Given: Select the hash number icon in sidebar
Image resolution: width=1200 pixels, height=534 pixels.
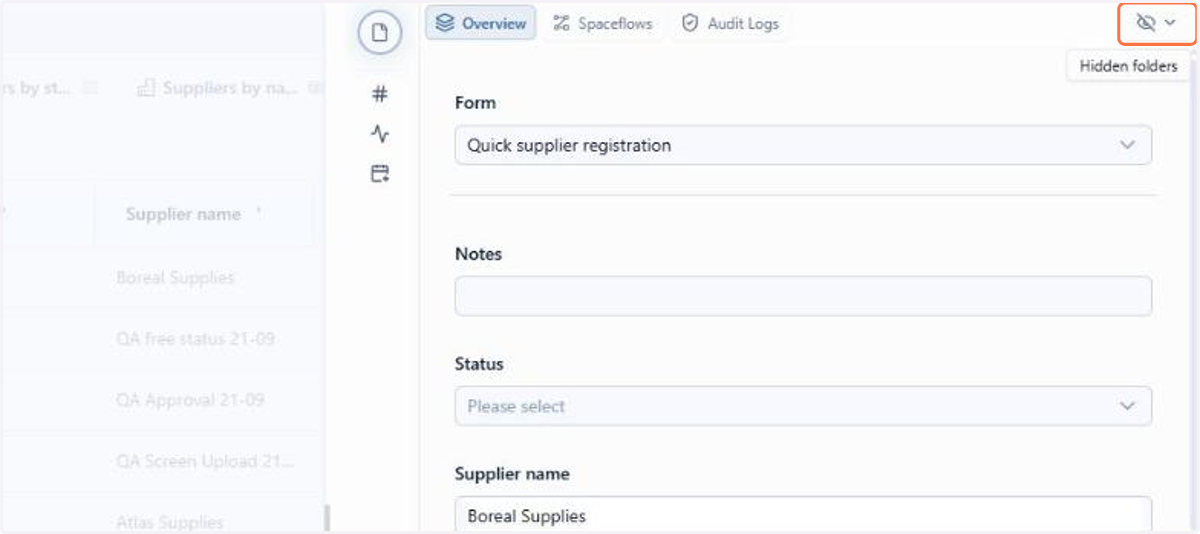Looking at the screenshot, I should click(380, 94).
